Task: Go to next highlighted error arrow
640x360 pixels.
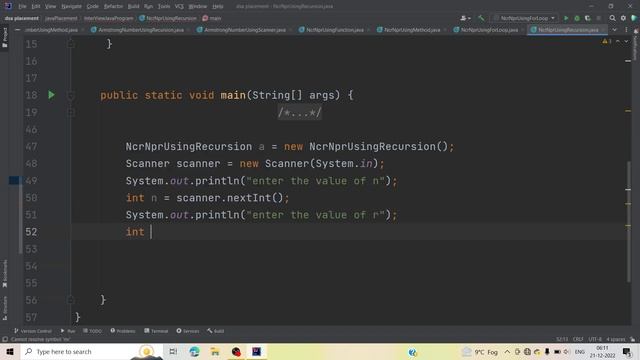Action: pos(626,41)
